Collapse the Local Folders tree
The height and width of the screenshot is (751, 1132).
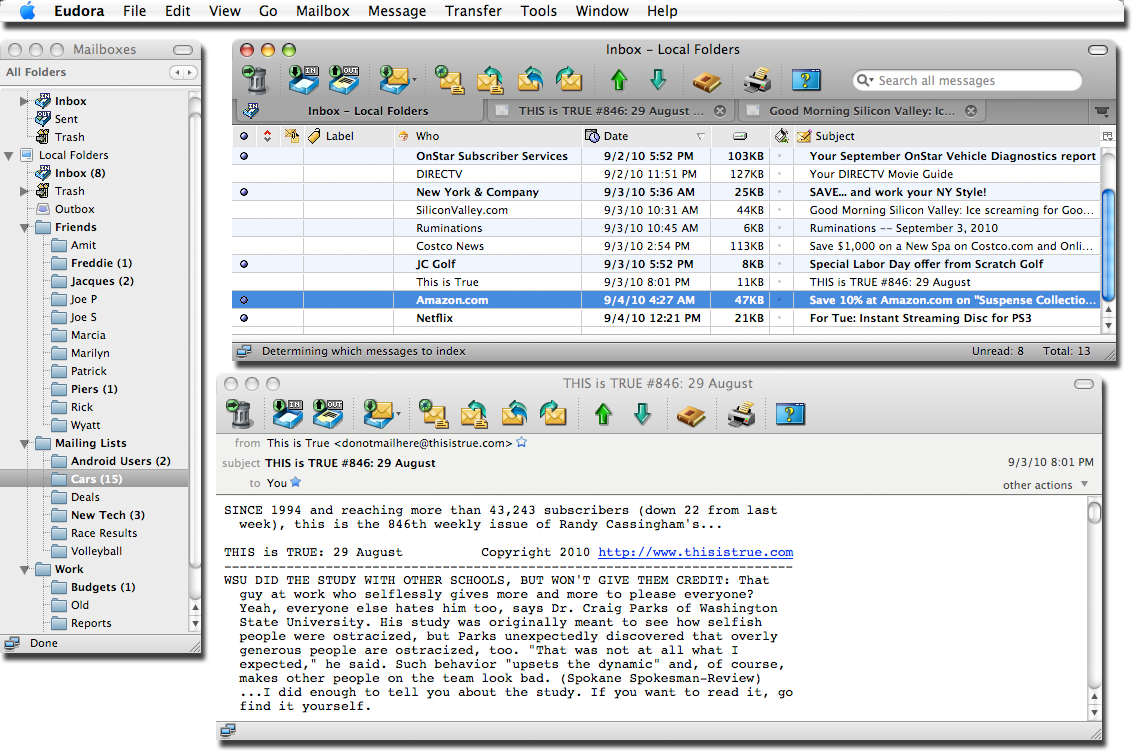[x=8, y=155]
